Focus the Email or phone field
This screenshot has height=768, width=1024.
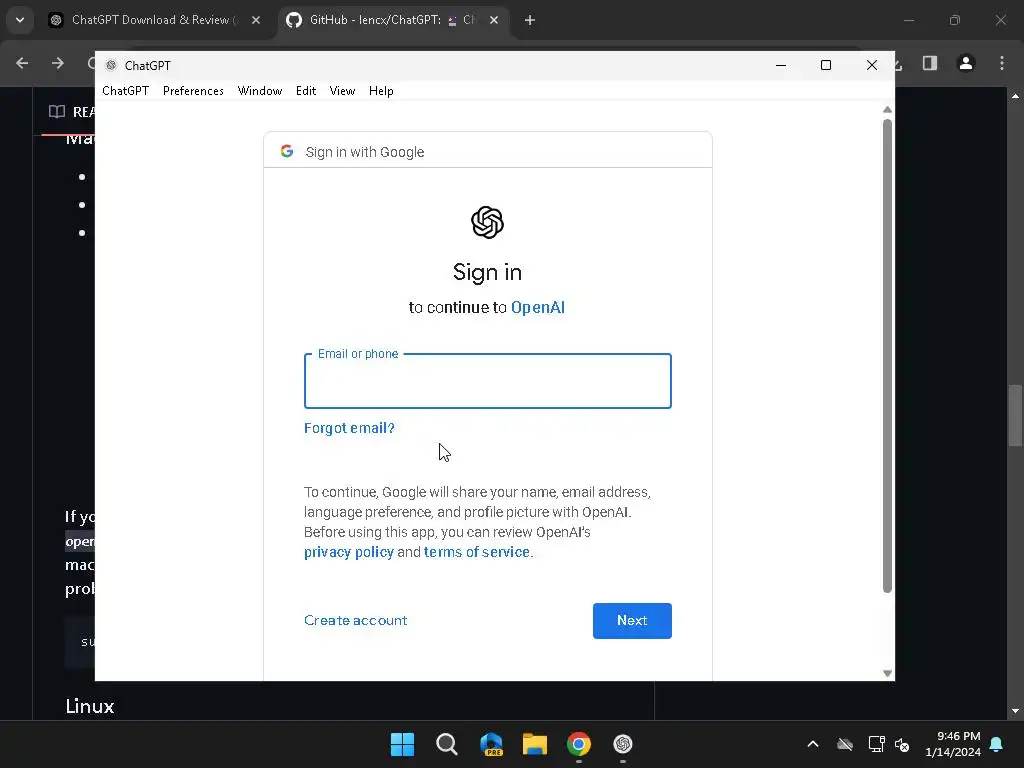coord(488,381)
